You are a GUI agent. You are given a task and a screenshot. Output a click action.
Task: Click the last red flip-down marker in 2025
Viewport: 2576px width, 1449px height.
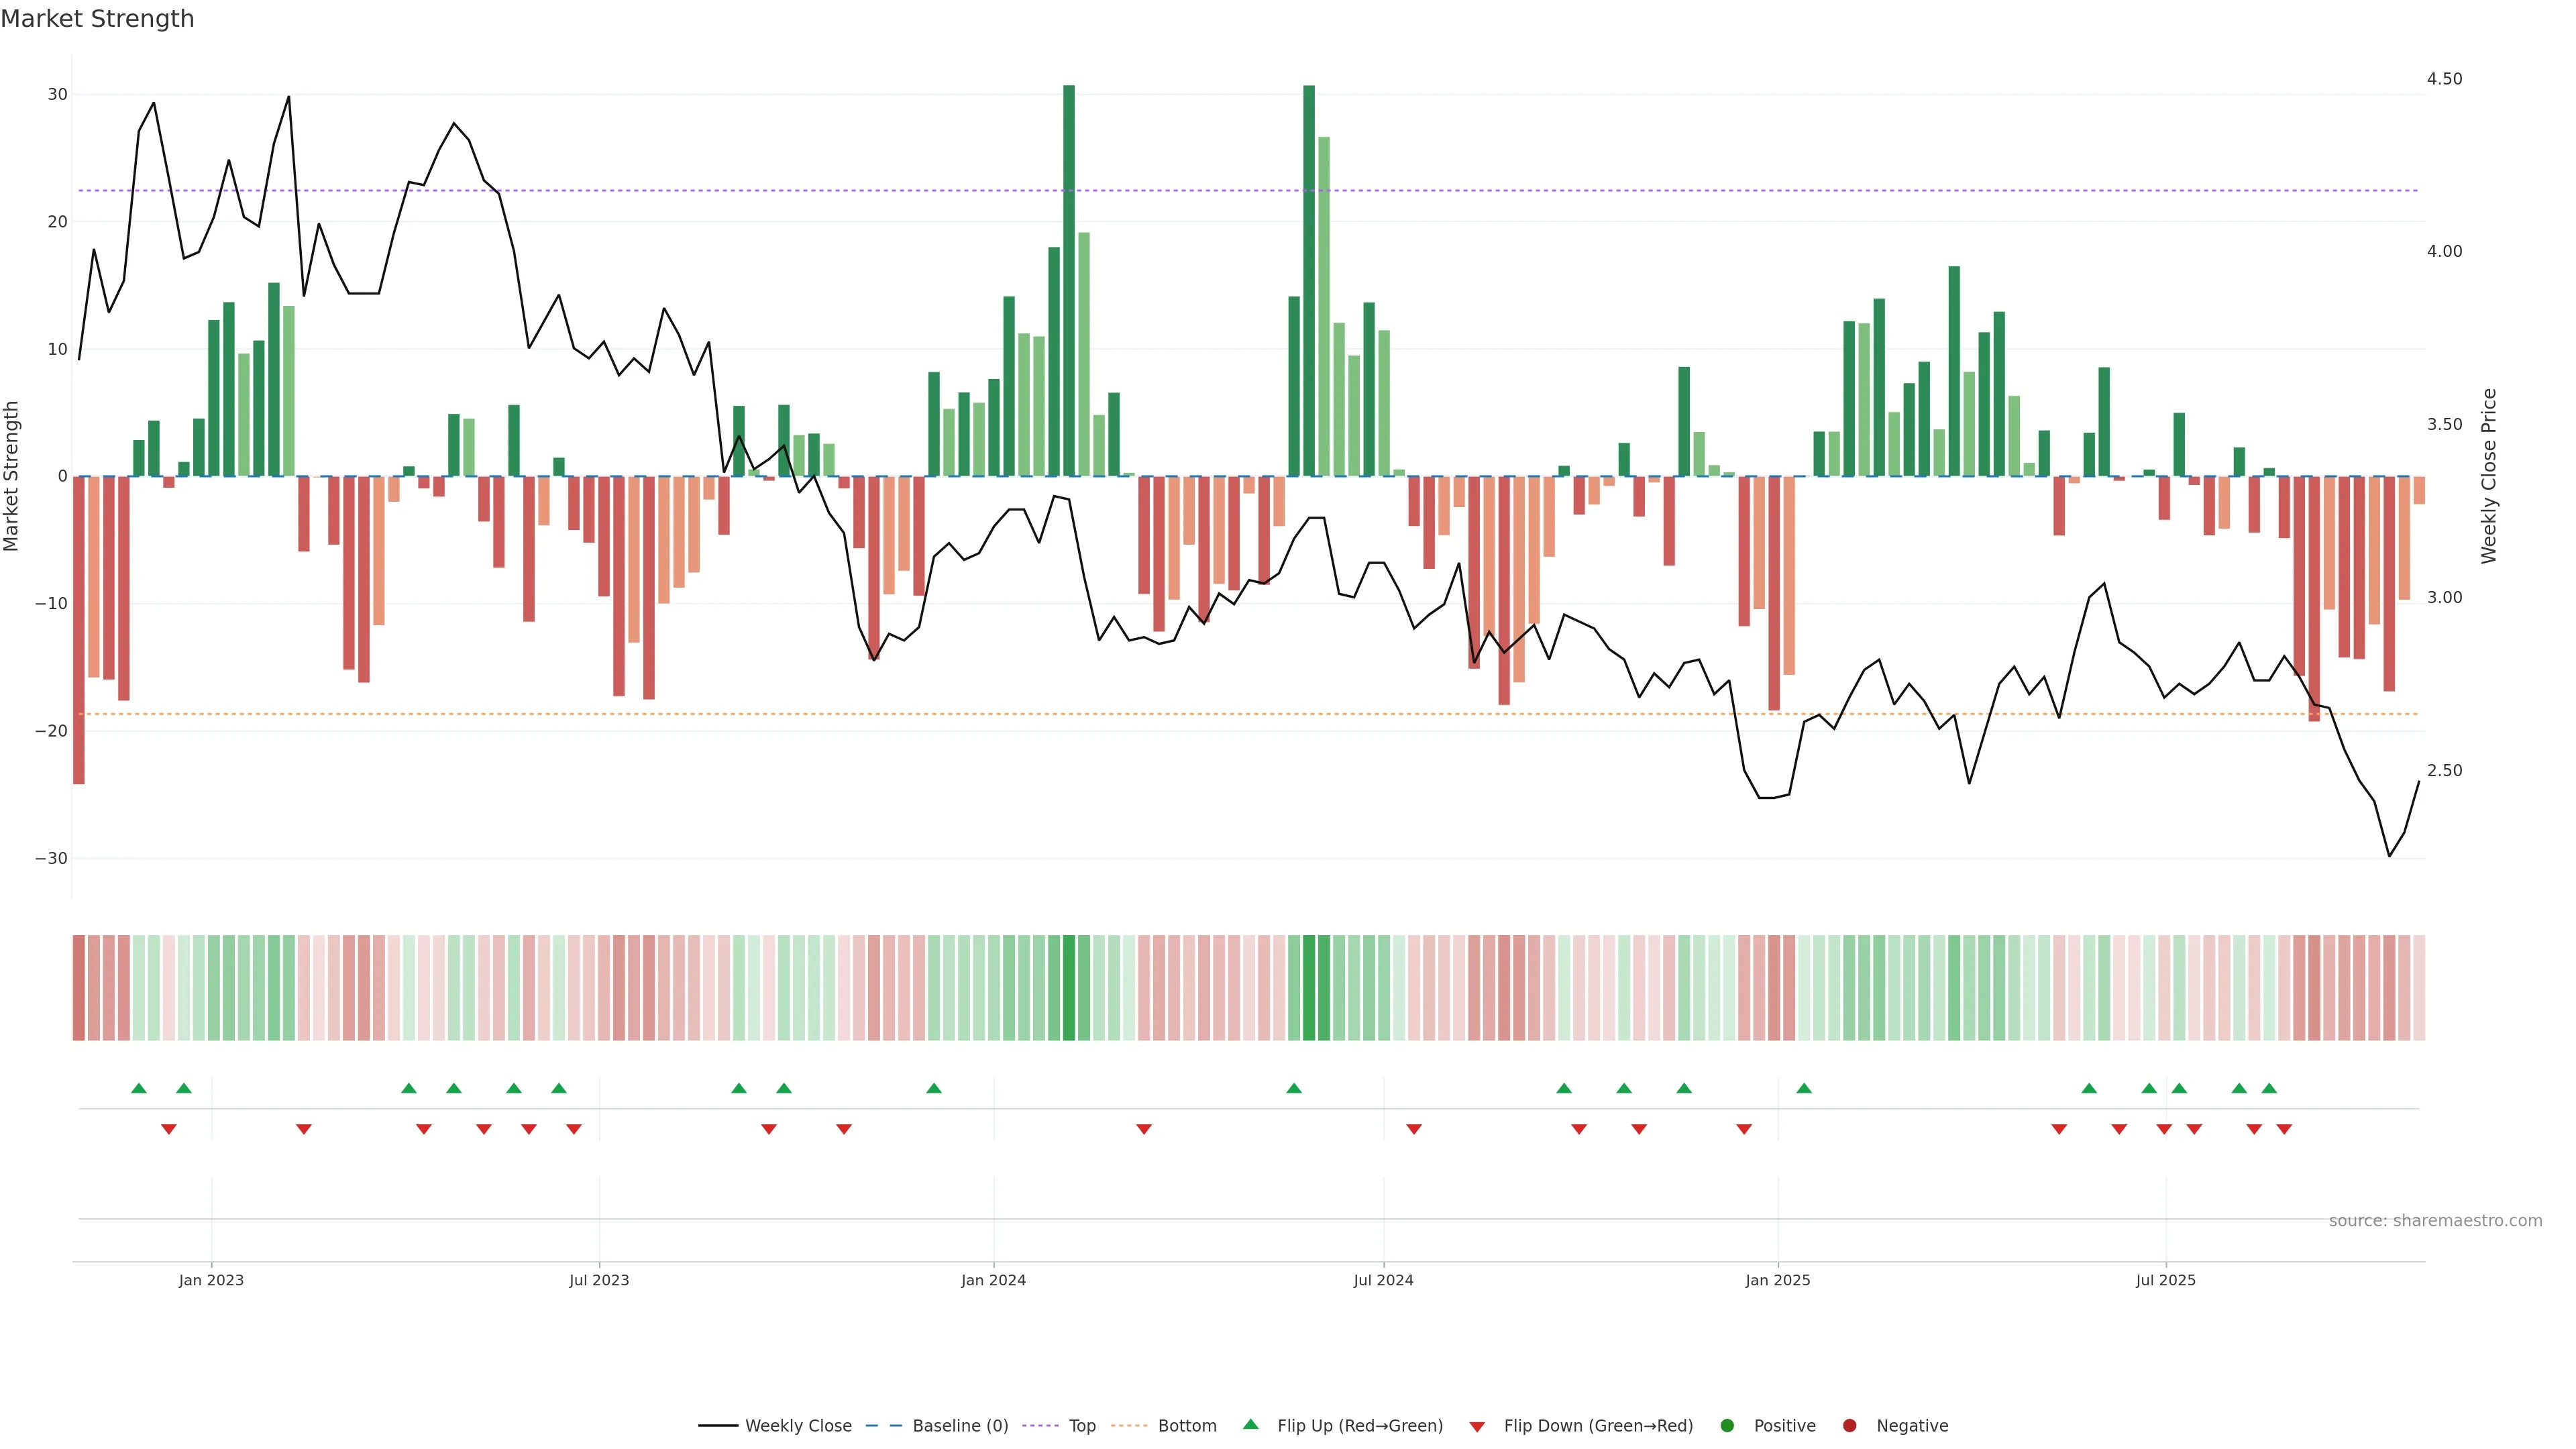2284,1129
